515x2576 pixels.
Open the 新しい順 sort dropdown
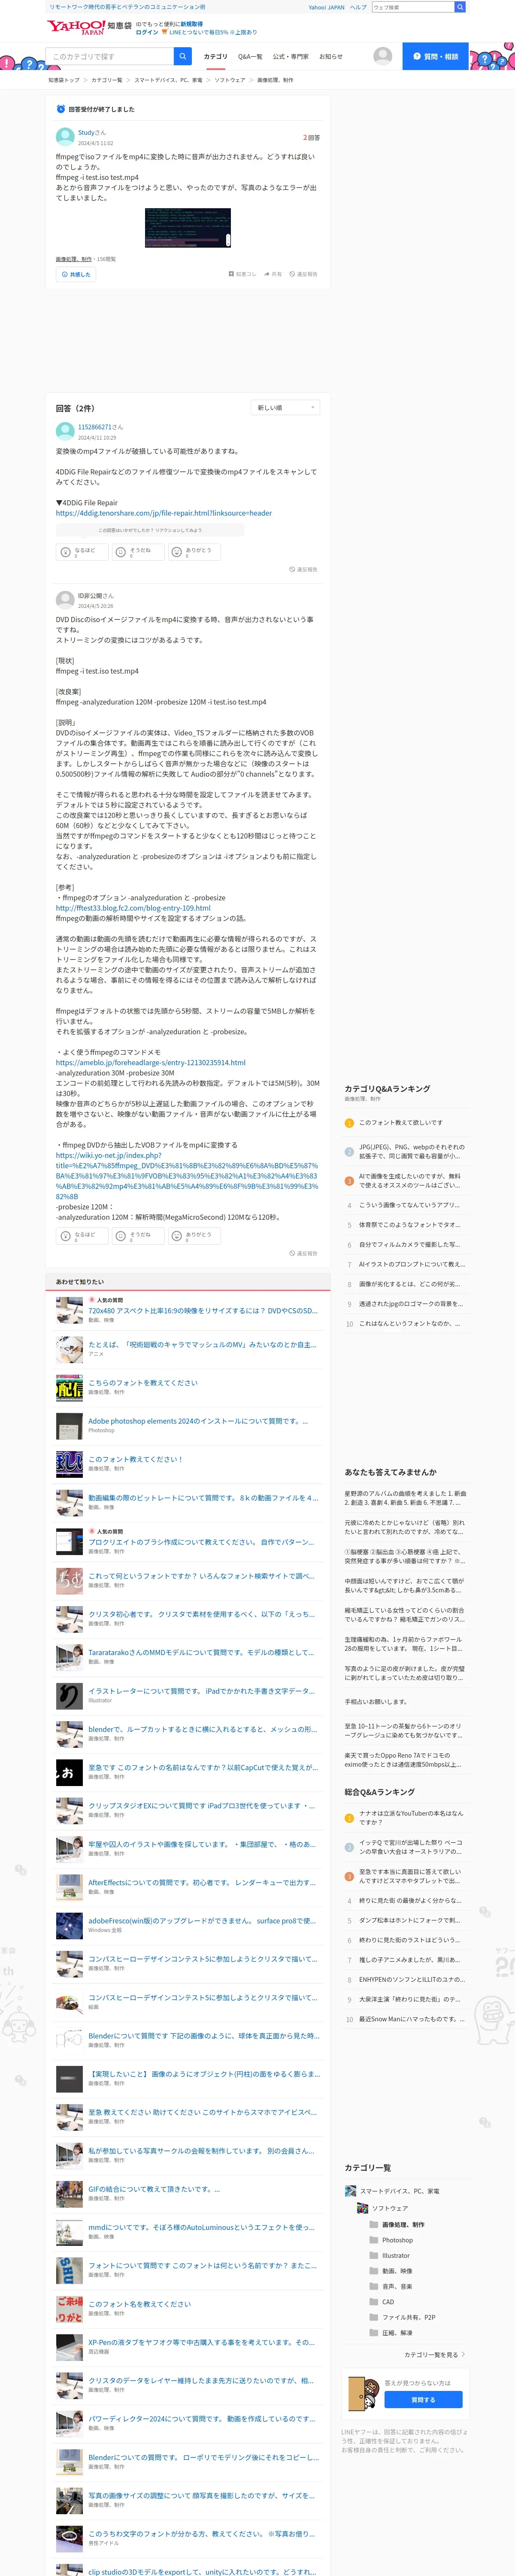(285, 408)
